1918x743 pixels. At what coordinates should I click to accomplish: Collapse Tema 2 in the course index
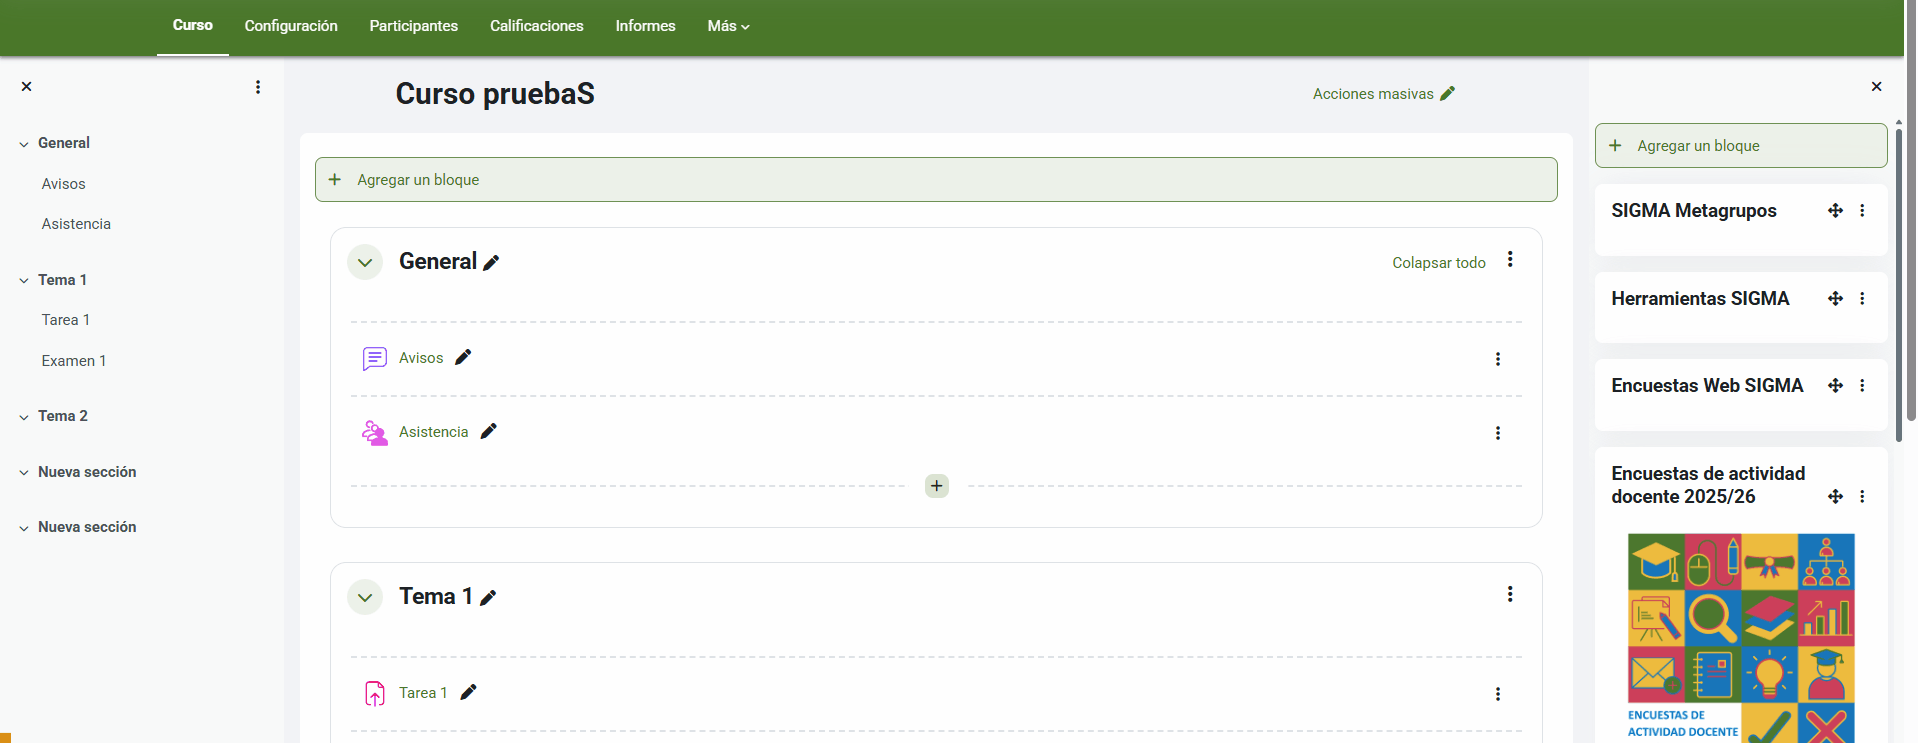24,417
